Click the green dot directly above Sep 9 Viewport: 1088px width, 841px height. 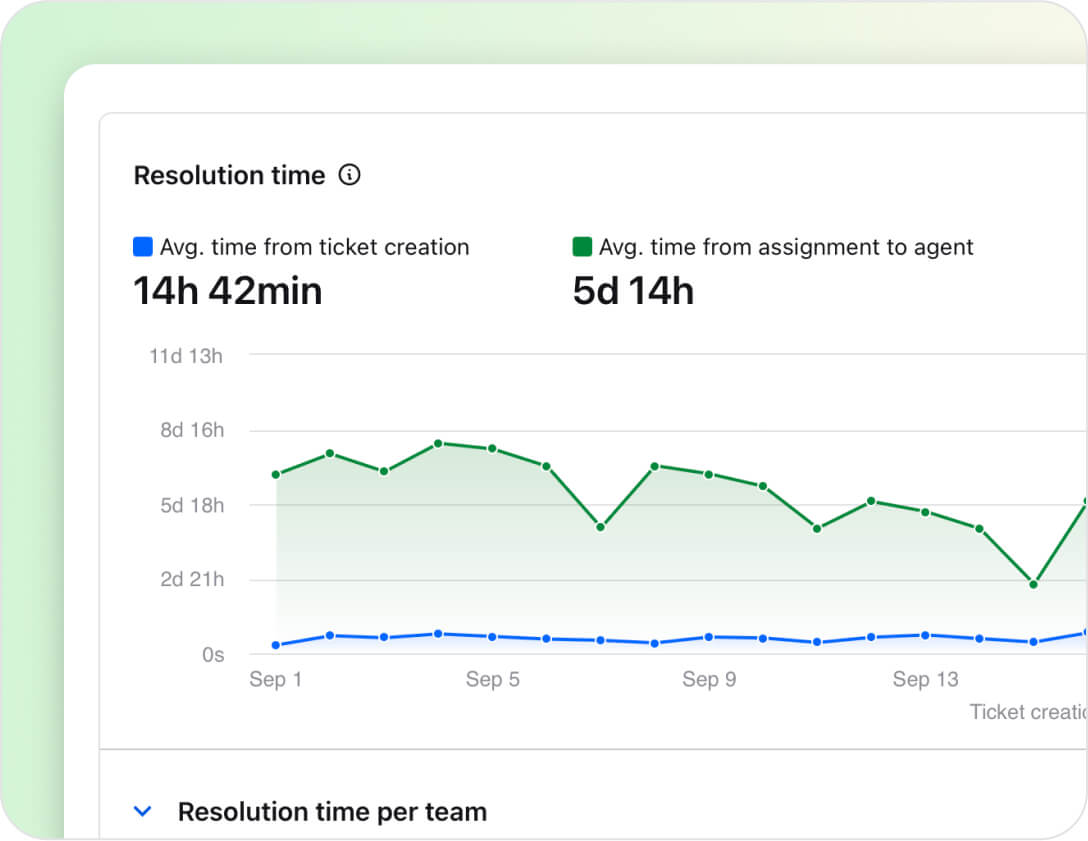tap(709, 475)
